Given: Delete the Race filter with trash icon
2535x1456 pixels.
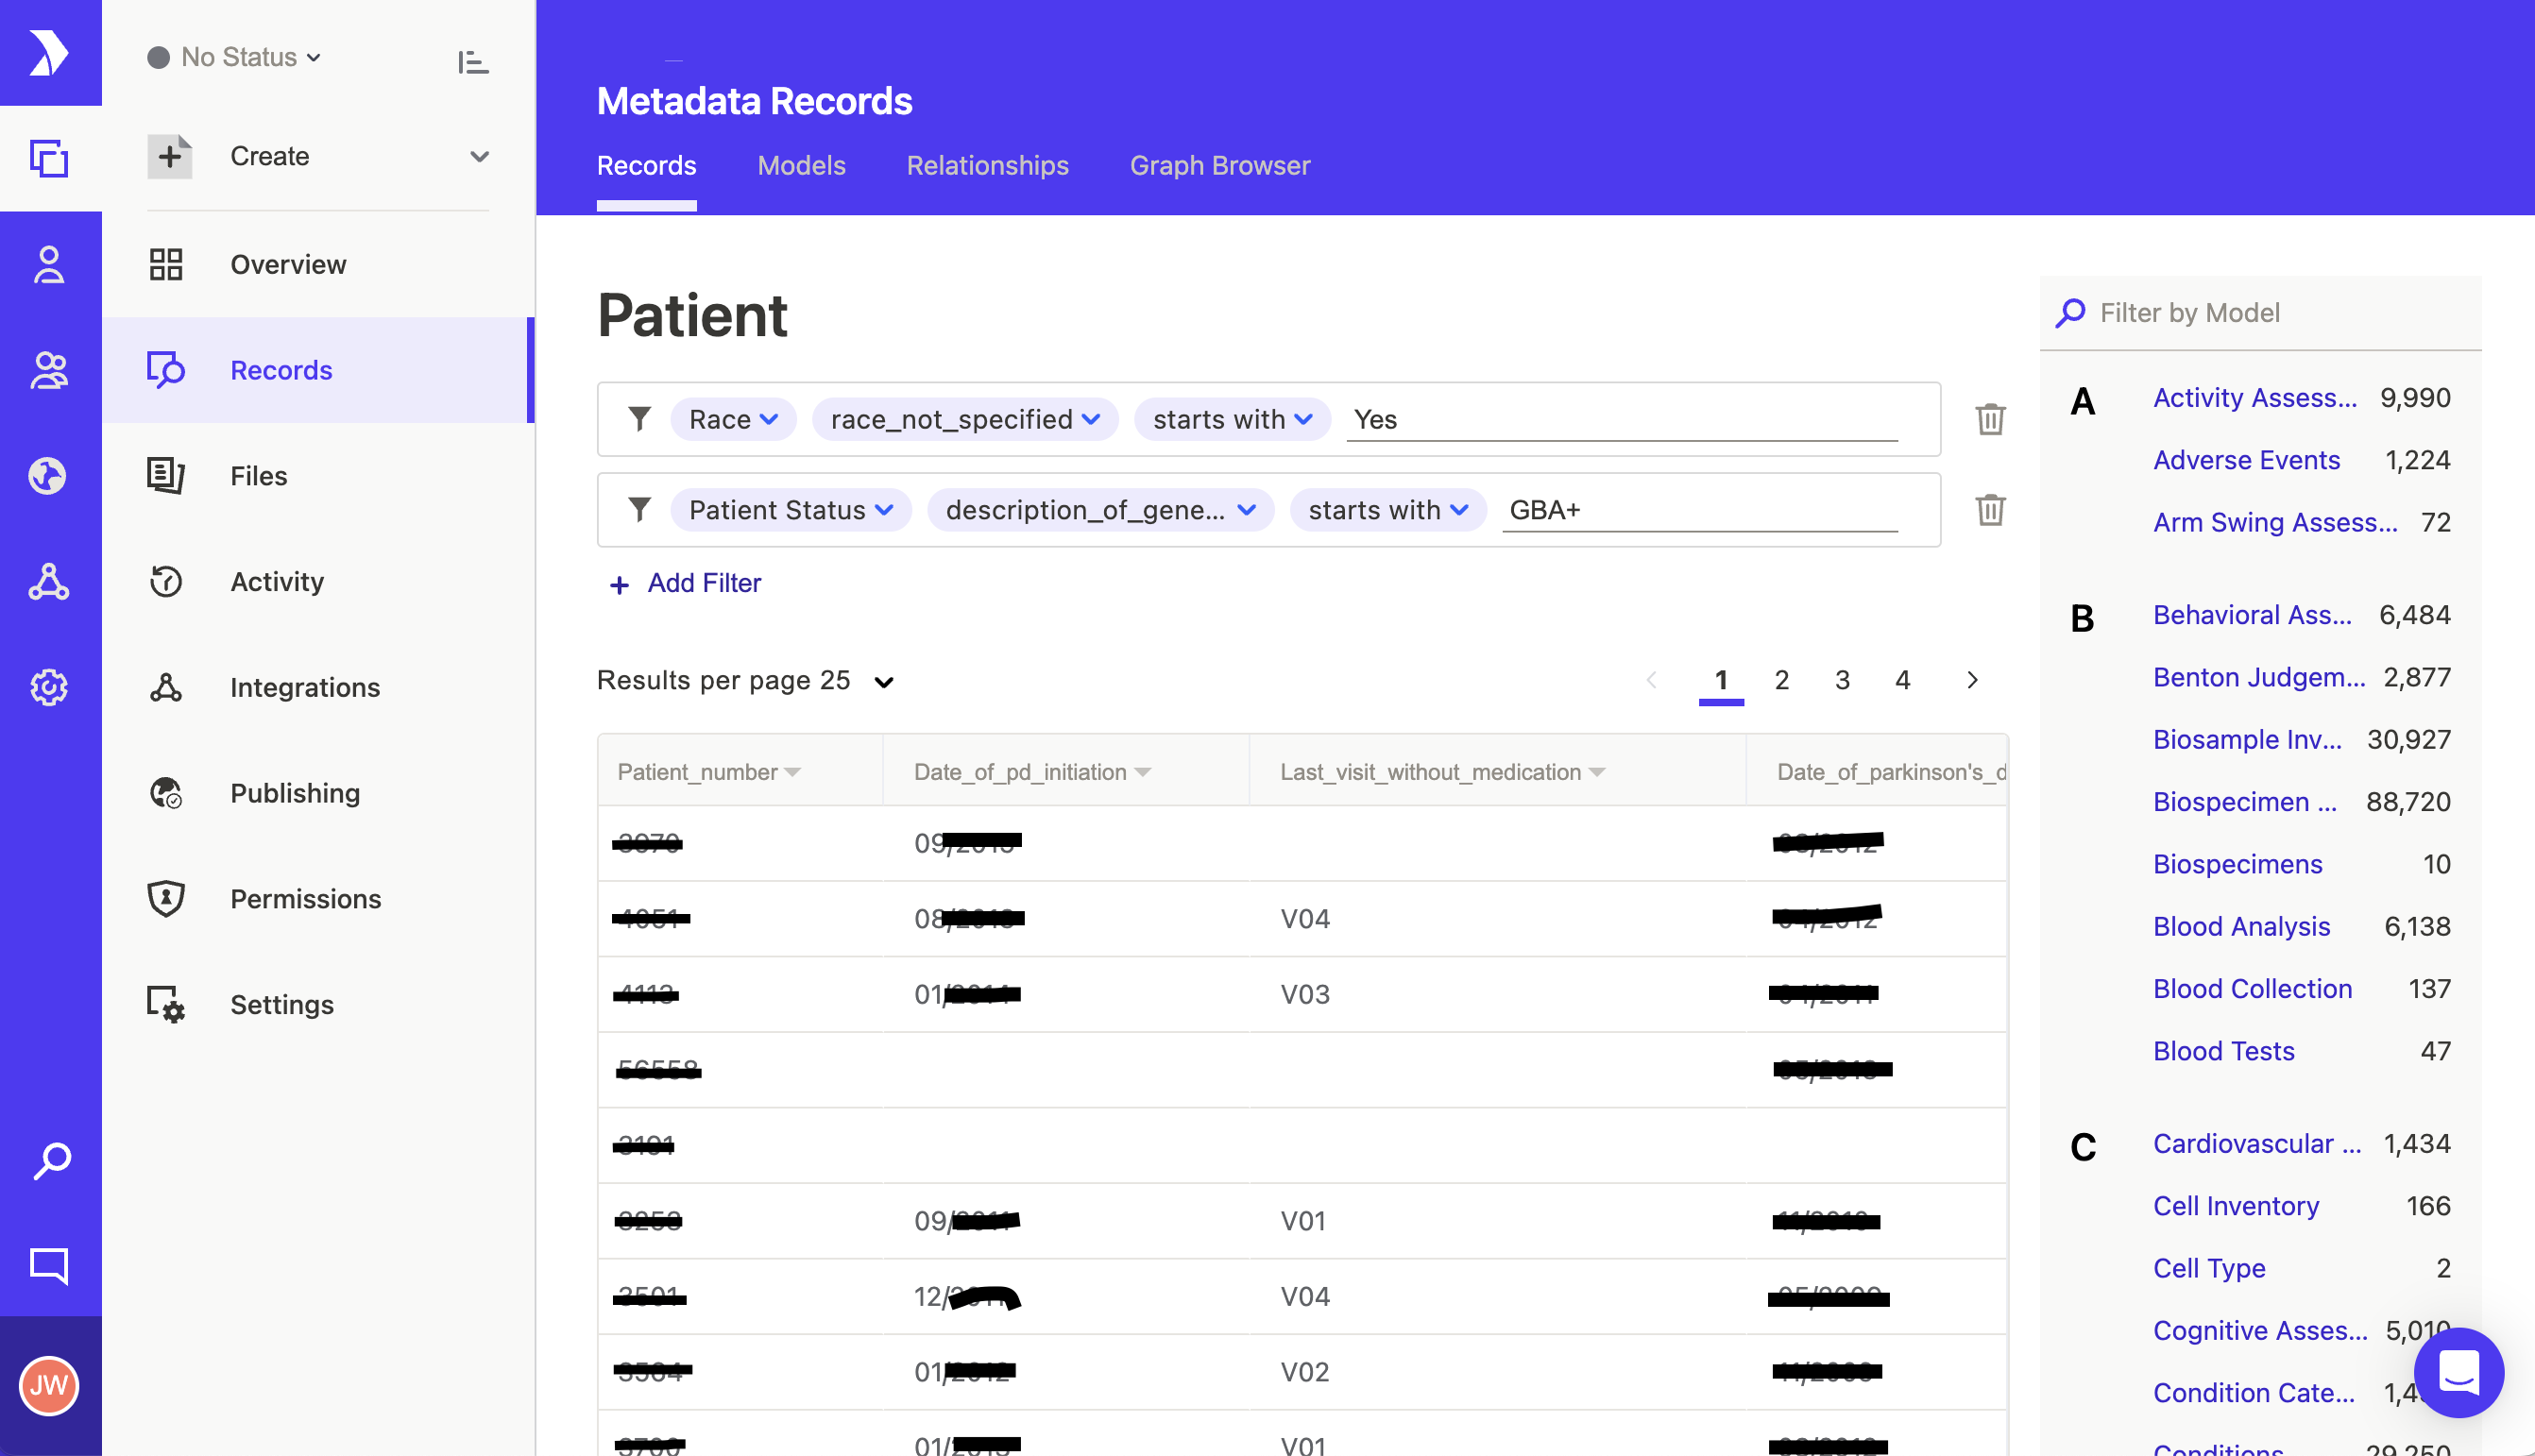Looking at the screenshot, I should (x=1990, y=419).
